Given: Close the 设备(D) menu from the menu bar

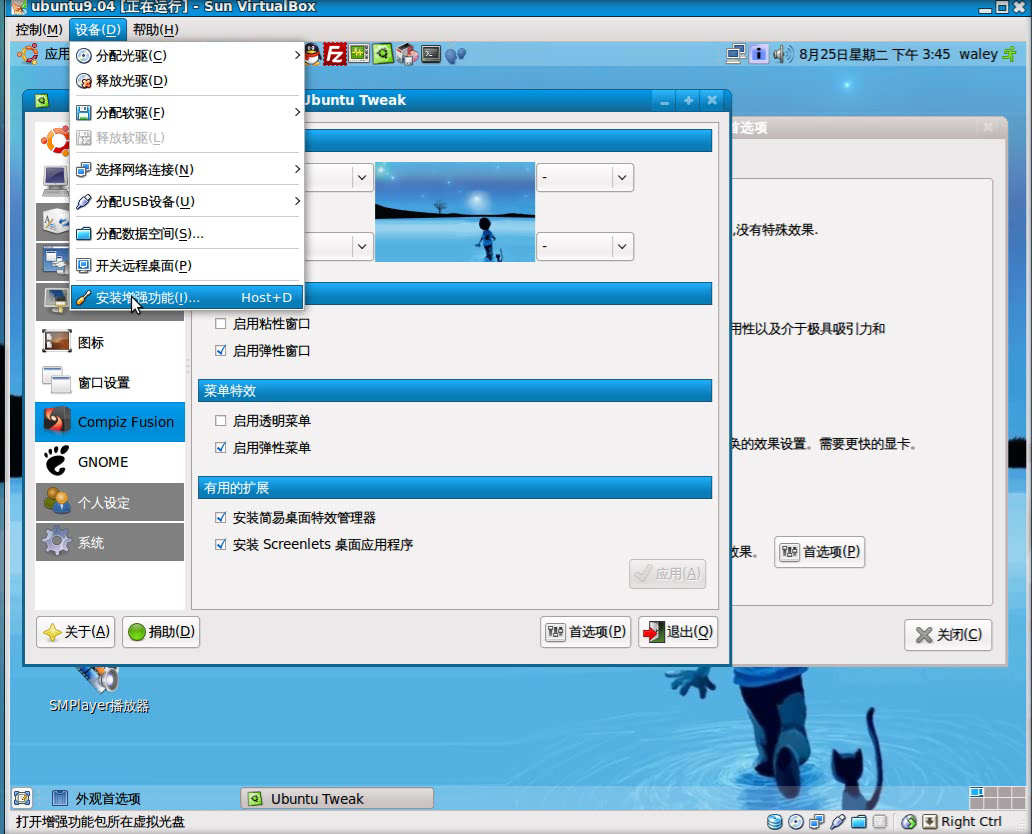Looking at the screenshot, I should coord(97,30).
